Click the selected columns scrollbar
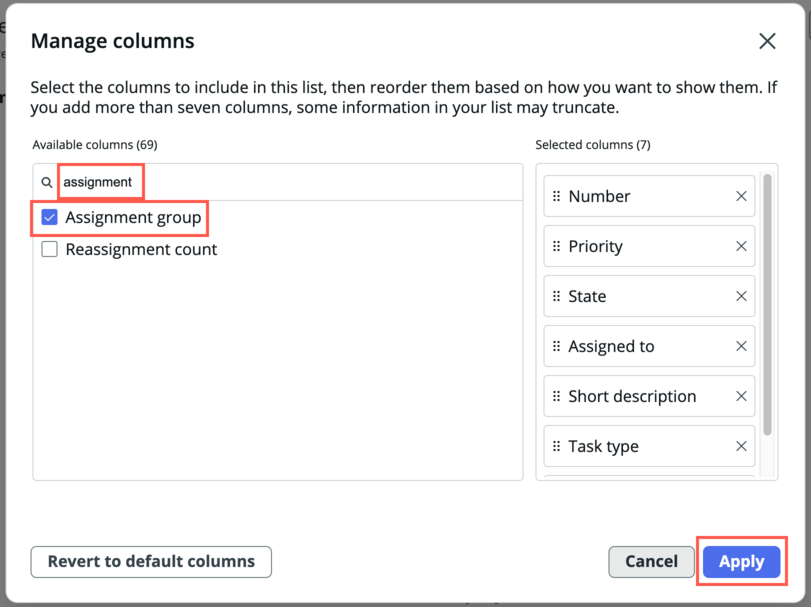This screenshot has height=607, width=811. coord(768,304)
